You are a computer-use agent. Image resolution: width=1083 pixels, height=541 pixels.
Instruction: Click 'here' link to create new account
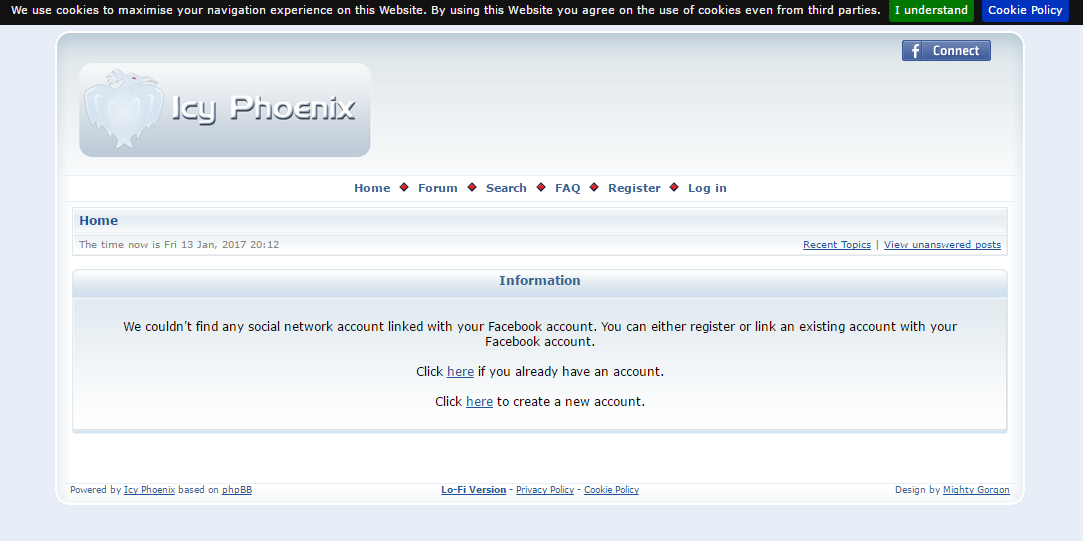click(x=479, y=402)
